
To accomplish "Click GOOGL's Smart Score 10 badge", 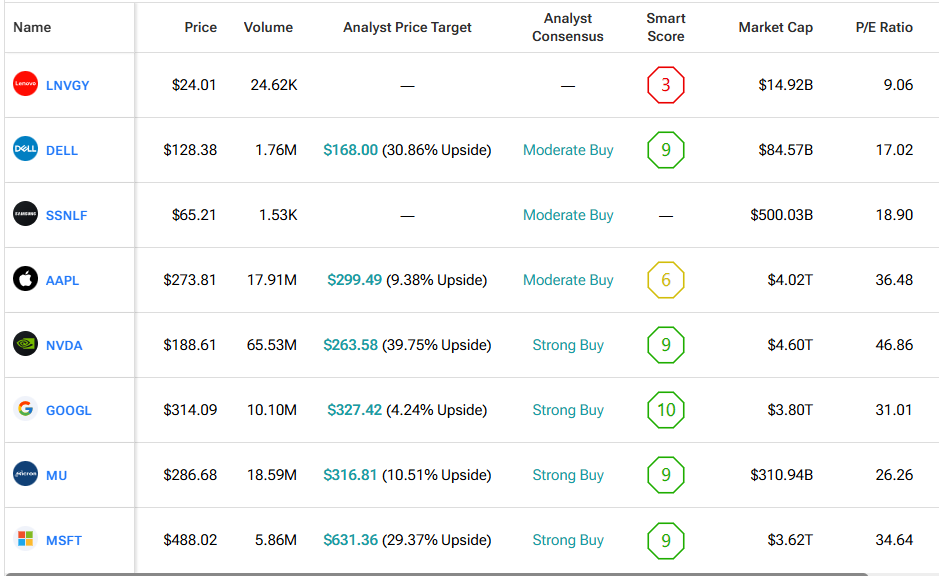I will coord(666,410).
